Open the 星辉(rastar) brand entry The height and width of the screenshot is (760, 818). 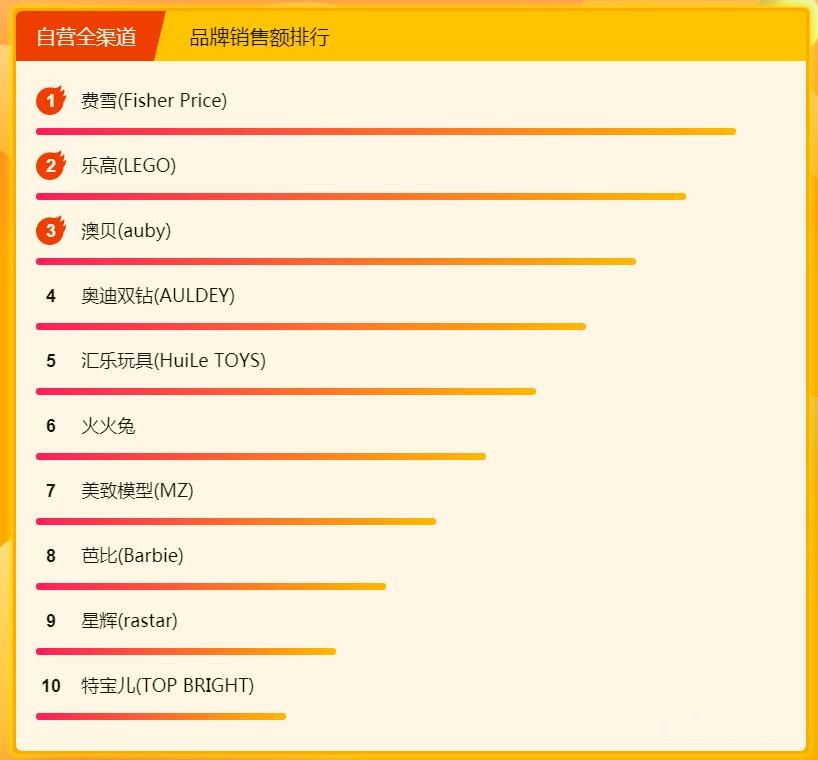[129, 621]
